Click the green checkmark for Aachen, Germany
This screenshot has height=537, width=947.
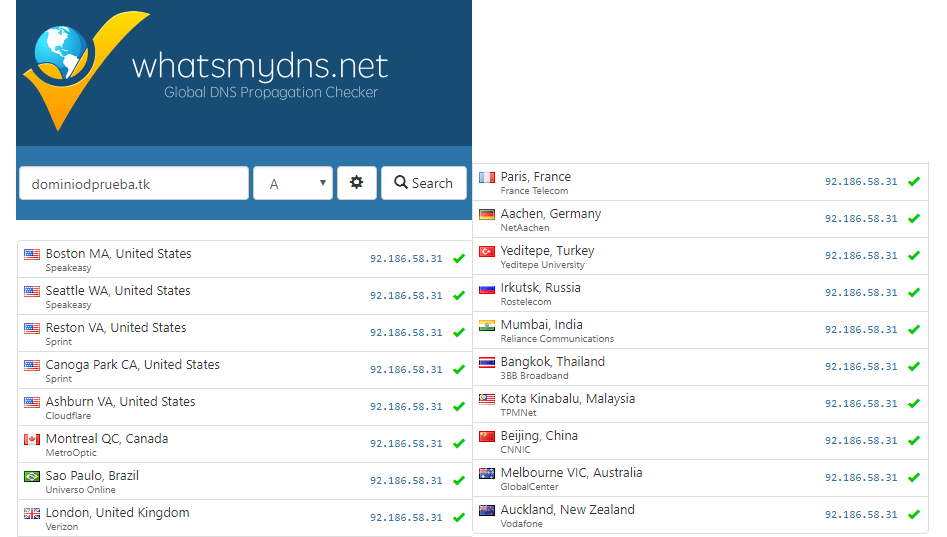[x=913, y=219]
